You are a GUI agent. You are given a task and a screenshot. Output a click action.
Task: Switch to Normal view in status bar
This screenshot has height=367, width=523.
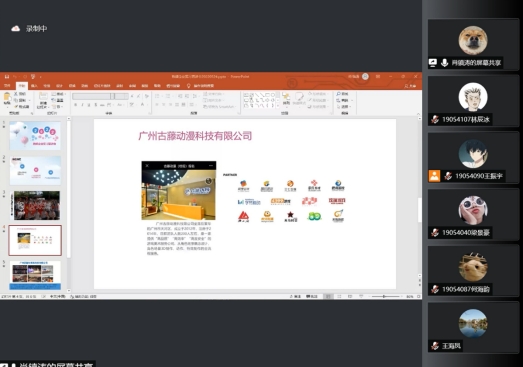coord(328,296)
